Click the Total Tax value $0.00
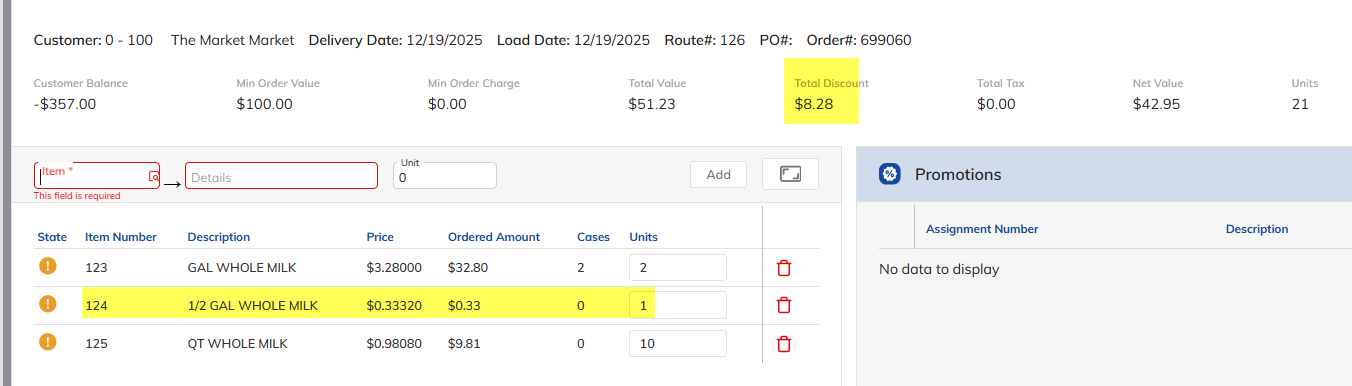Image resolution: width=1352 pixels, height=386 pixels. (996, 103)
